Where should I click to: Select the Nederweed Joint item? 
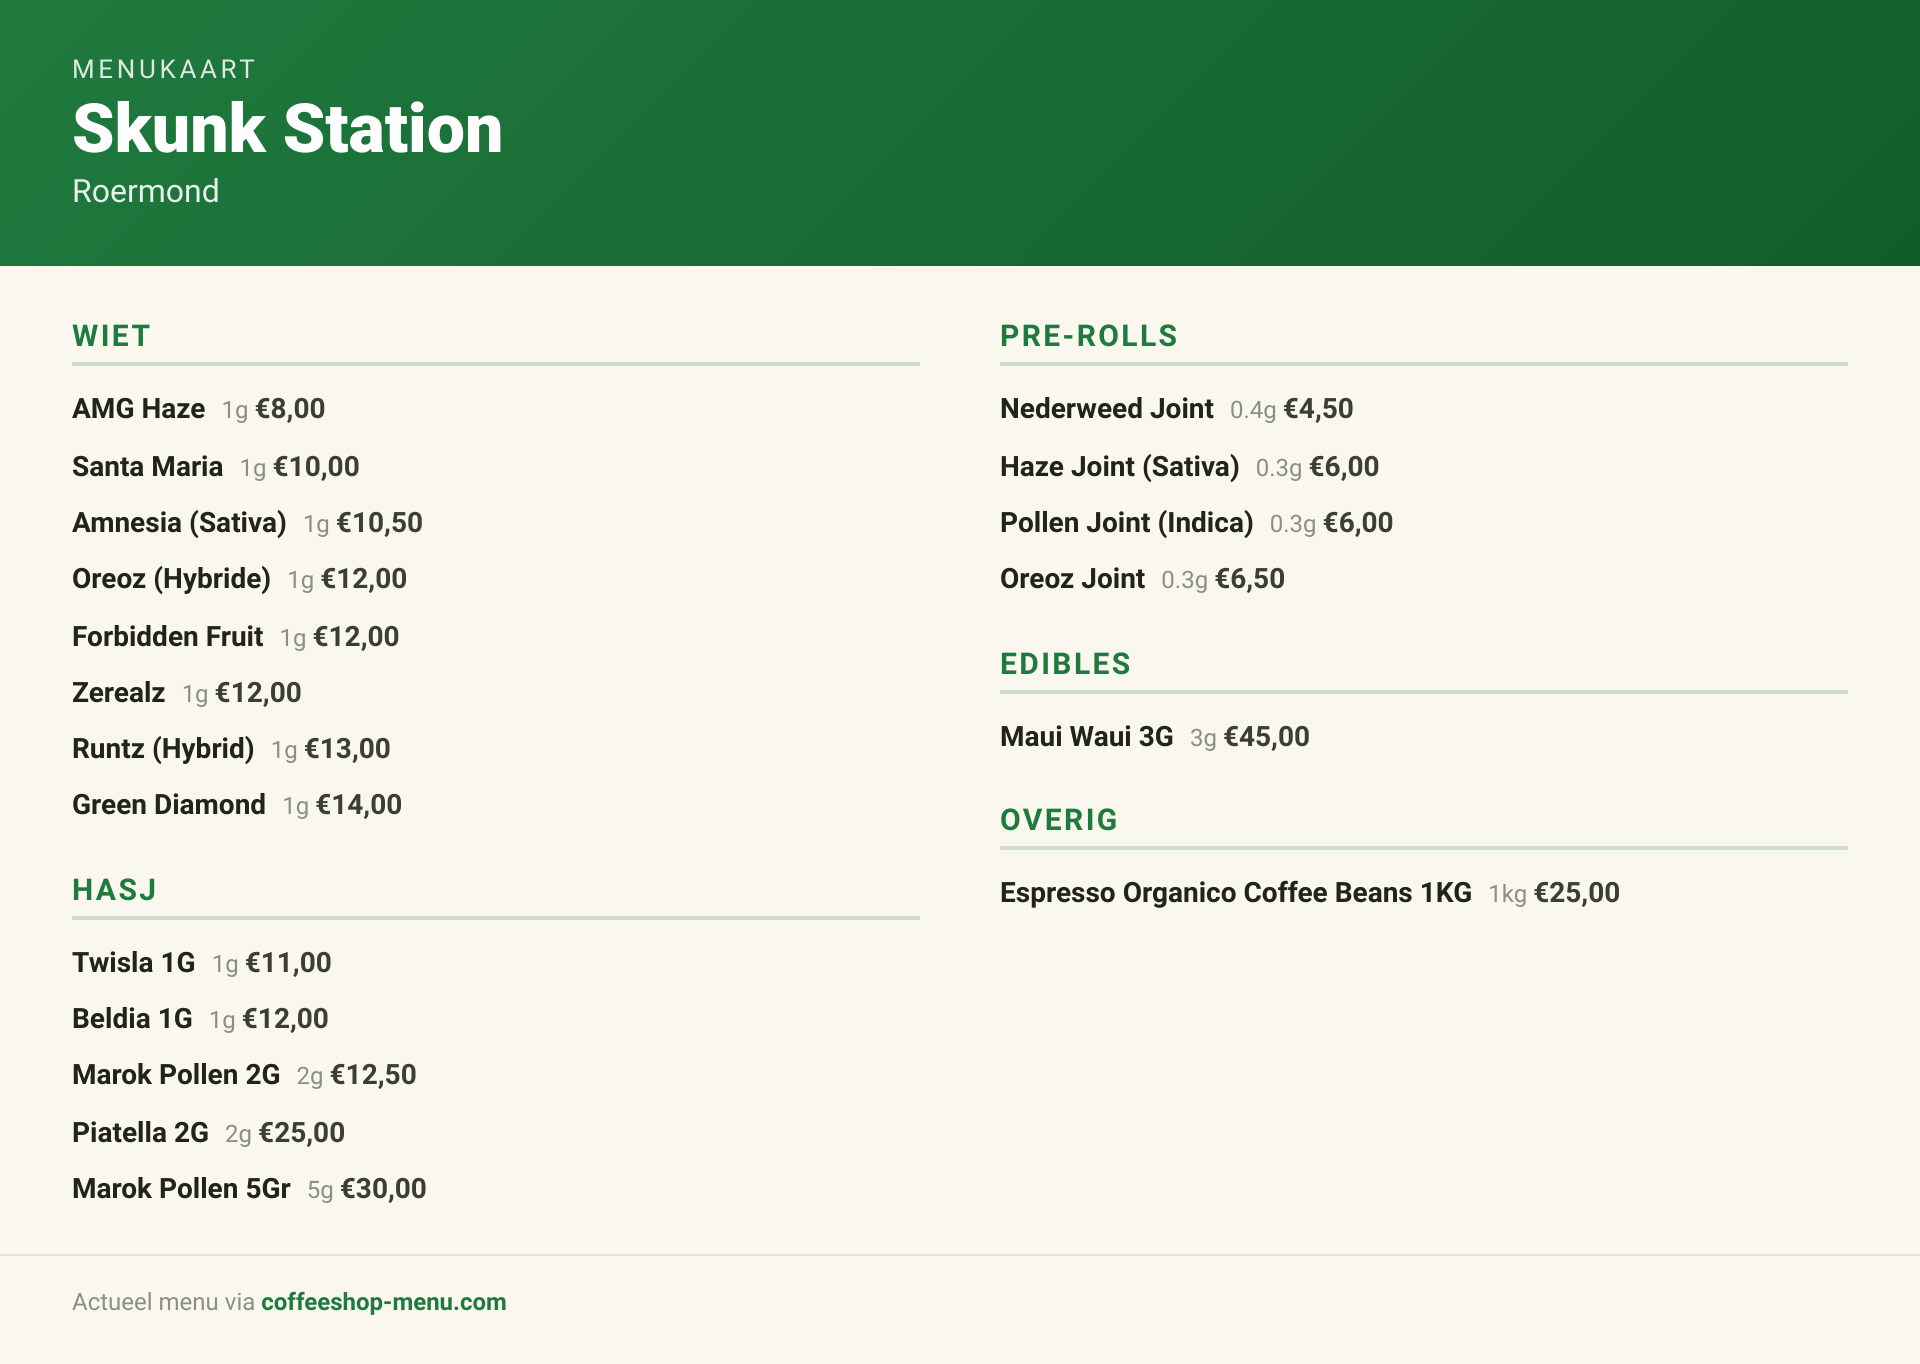tap(1106, 409)
